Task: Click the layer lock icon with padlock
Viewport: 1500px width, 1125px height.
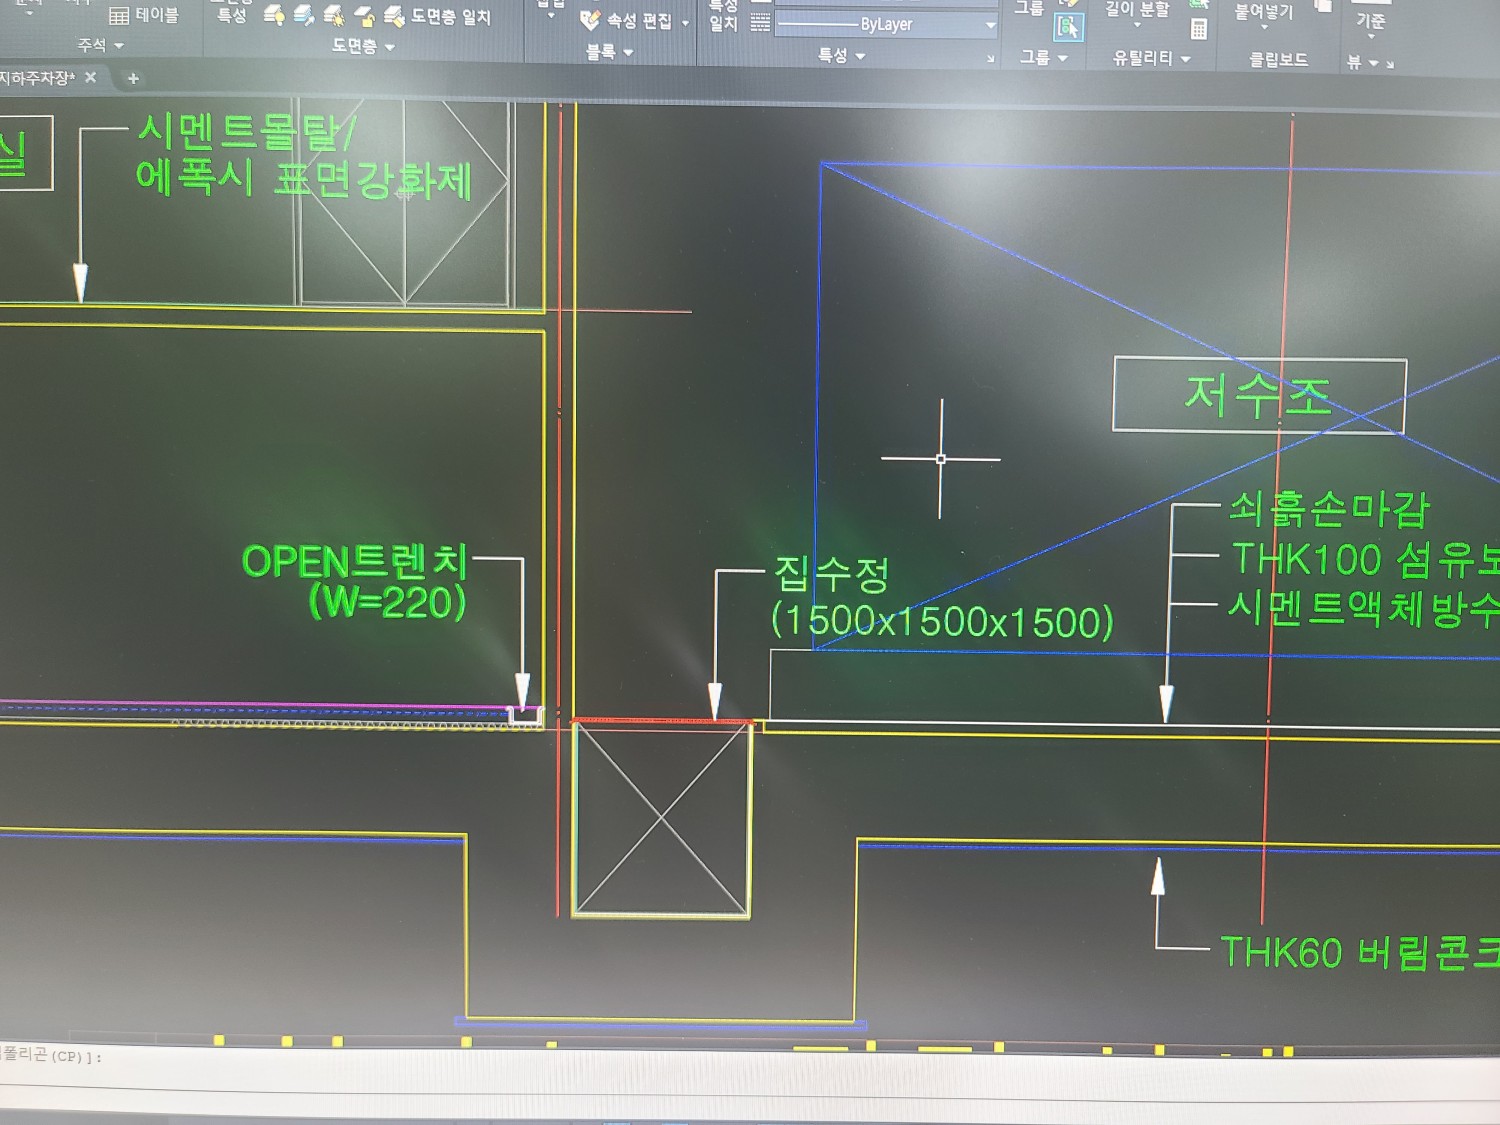Action: coord(364,16)
